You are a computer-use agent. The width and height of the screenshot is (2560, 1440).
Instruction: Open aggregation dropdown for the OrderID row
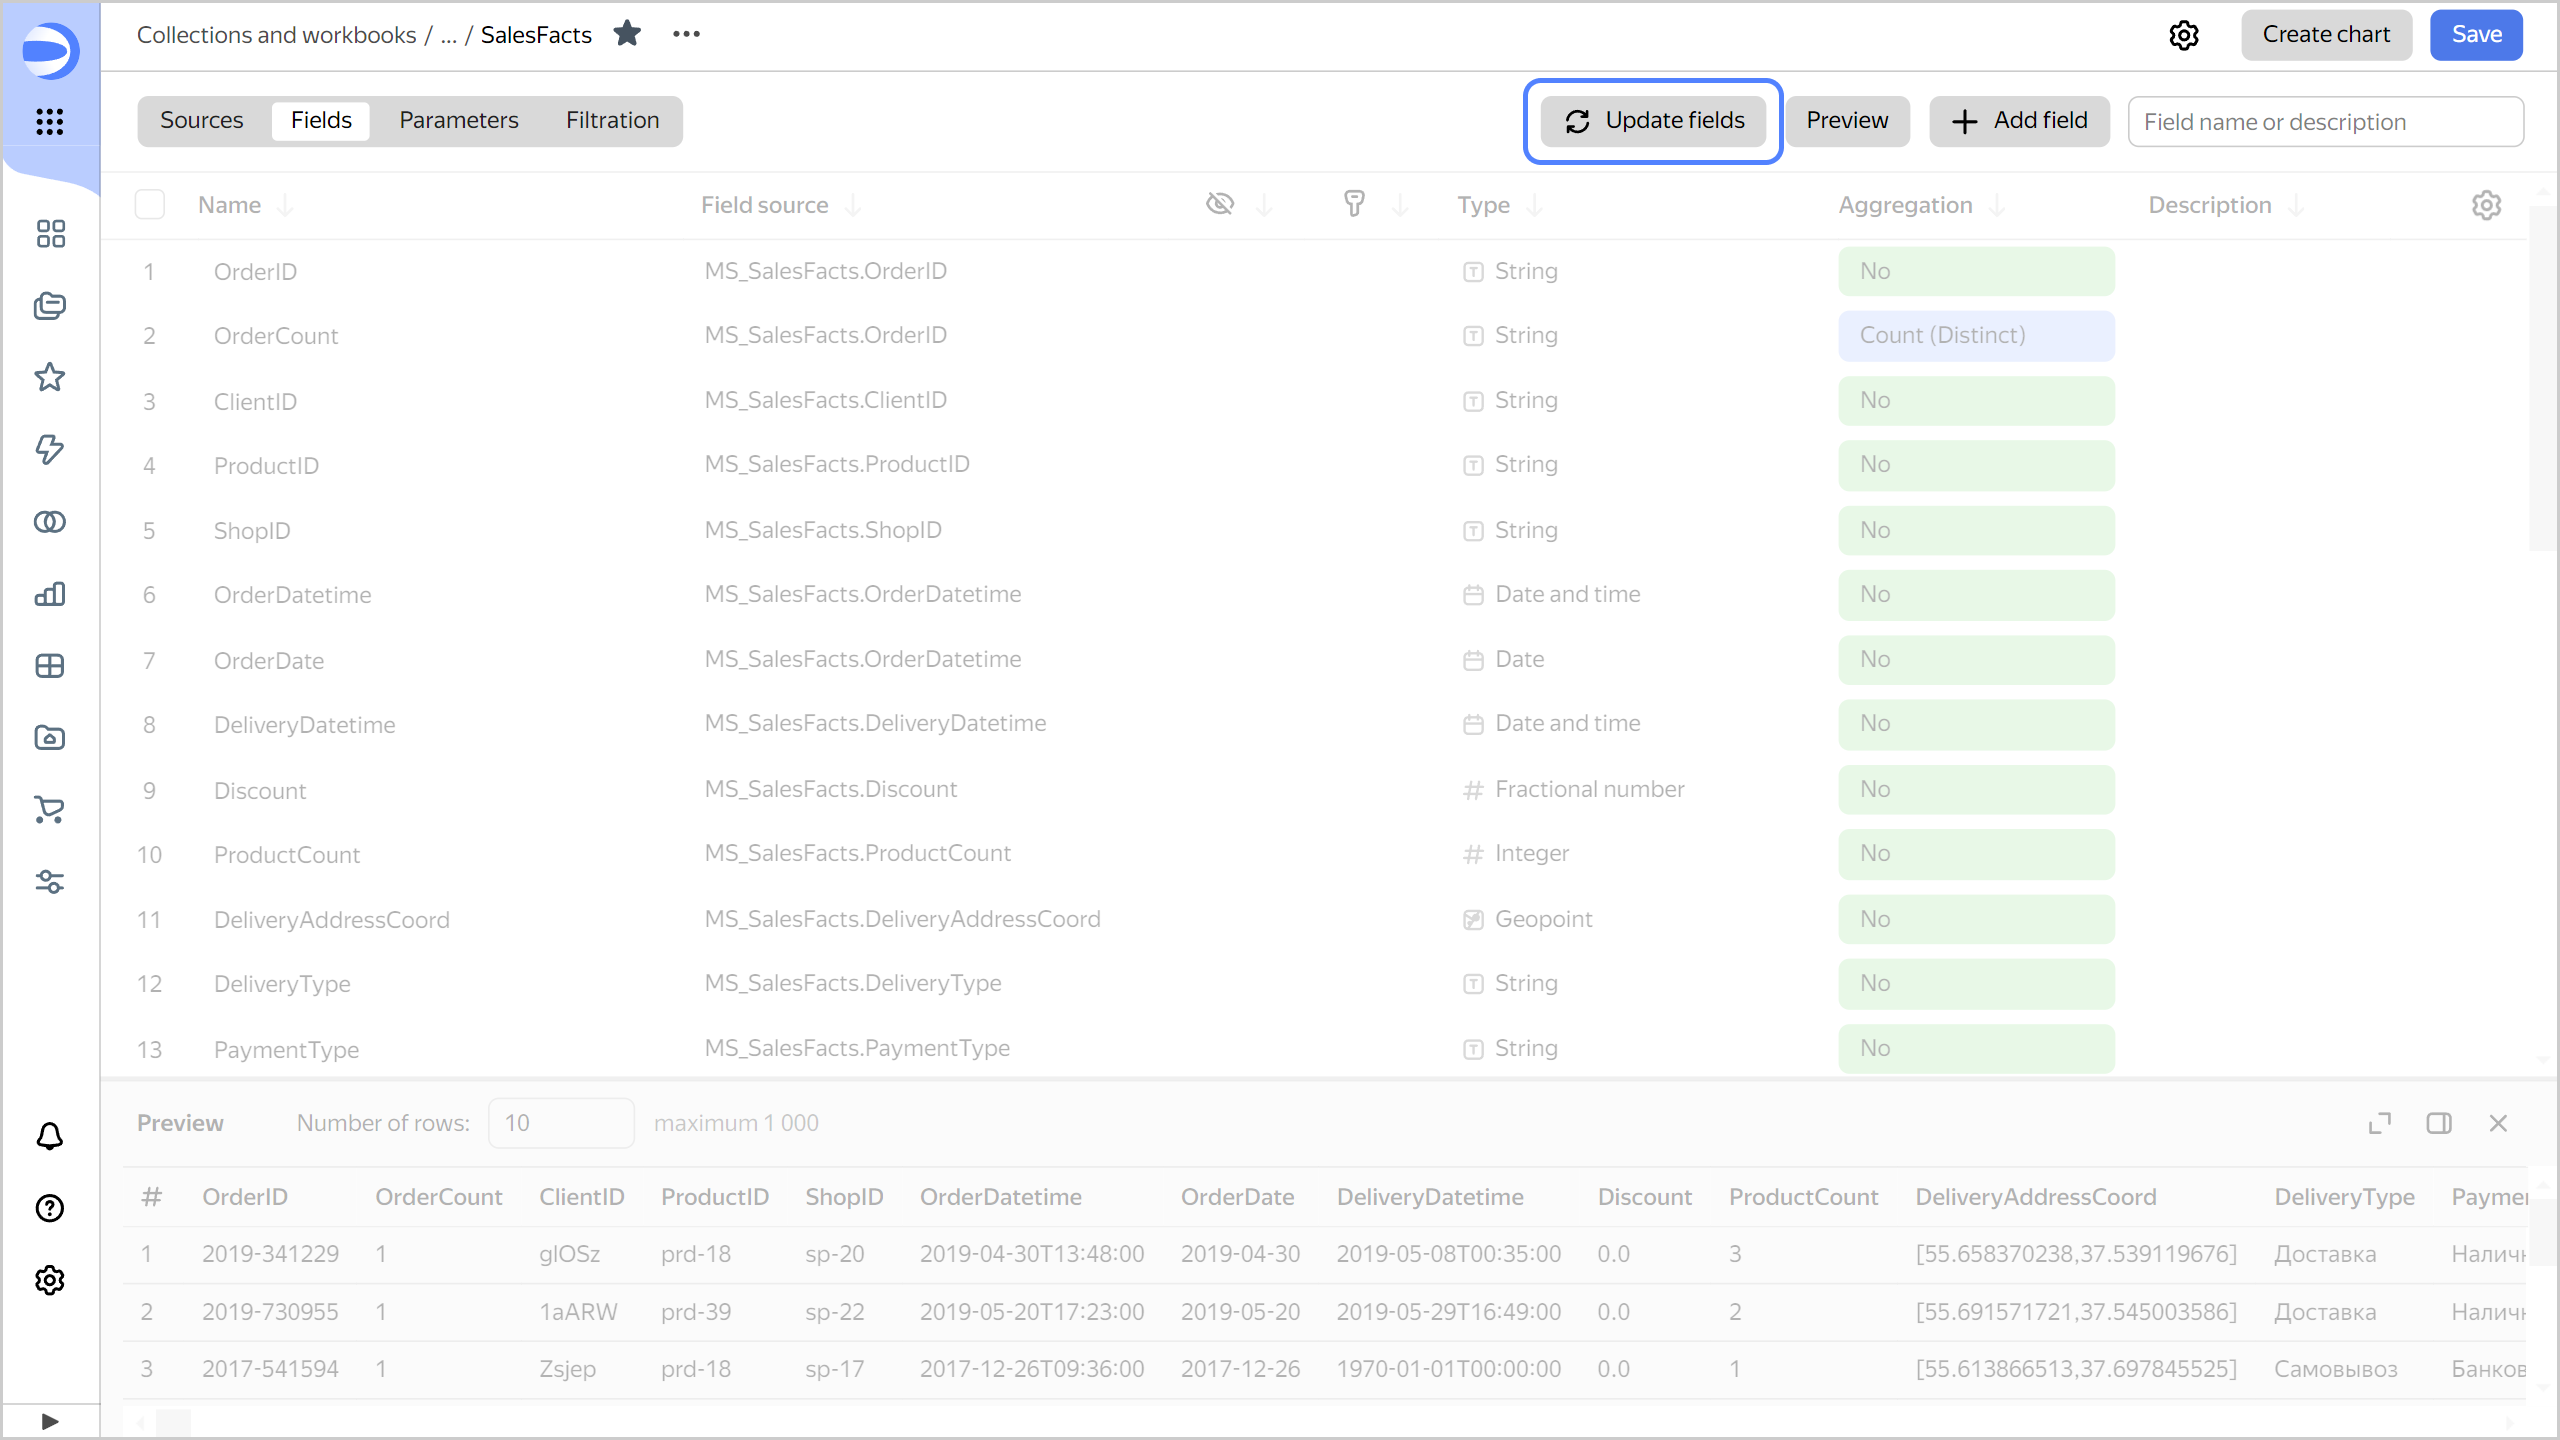1975,271
